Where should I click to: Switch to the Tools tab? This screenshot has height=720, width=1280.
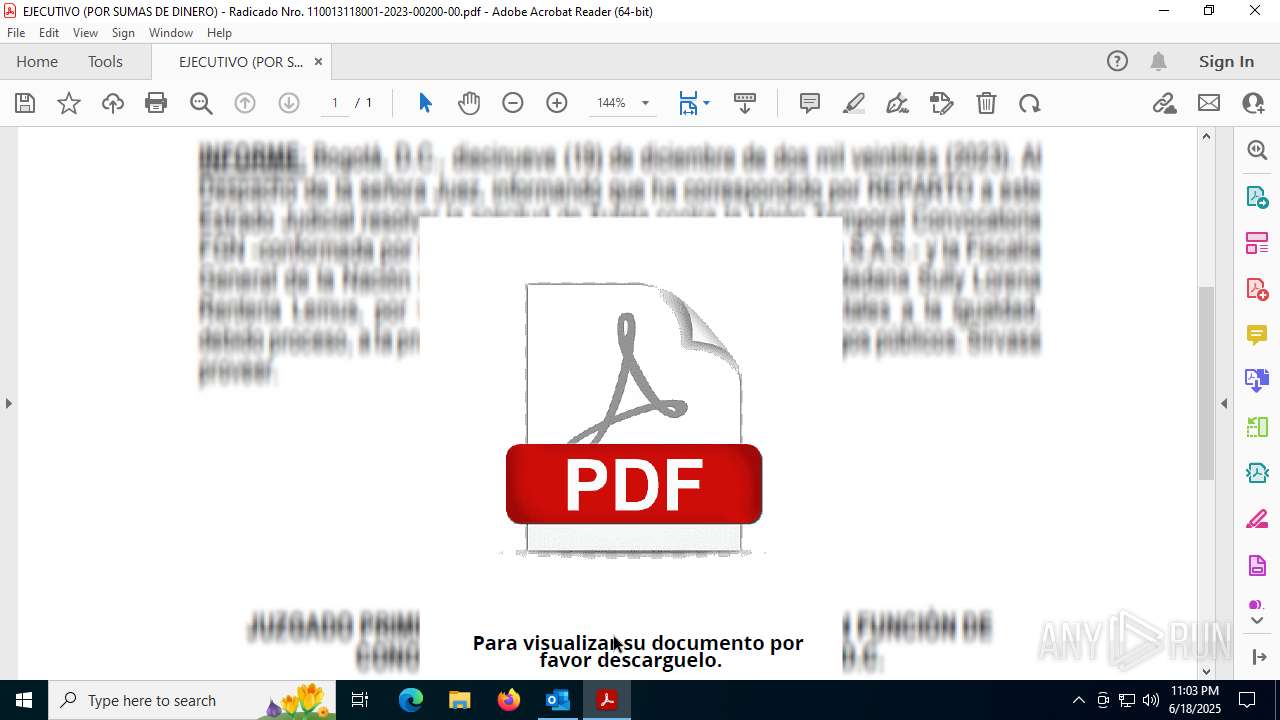pyautogui.click(x=105, y=61)
